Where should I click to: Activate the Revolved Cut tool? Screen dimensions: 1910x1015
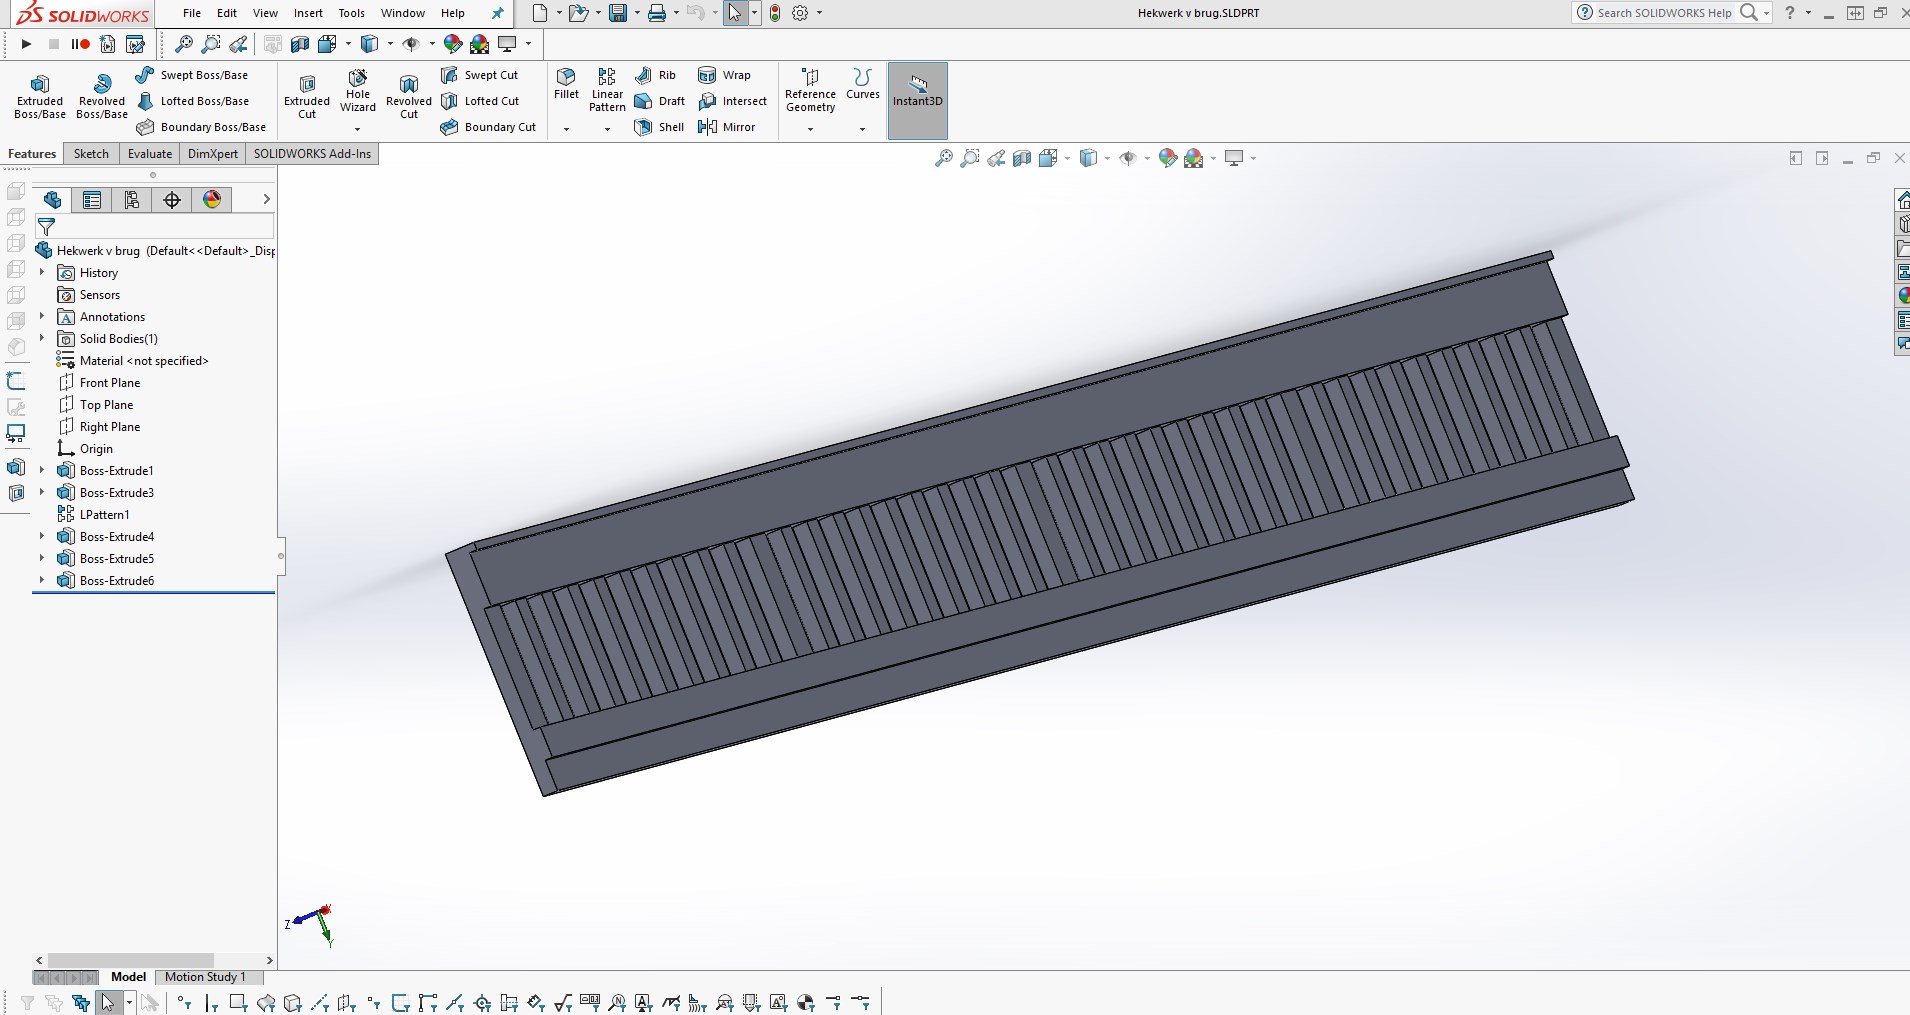click(409, 96)
